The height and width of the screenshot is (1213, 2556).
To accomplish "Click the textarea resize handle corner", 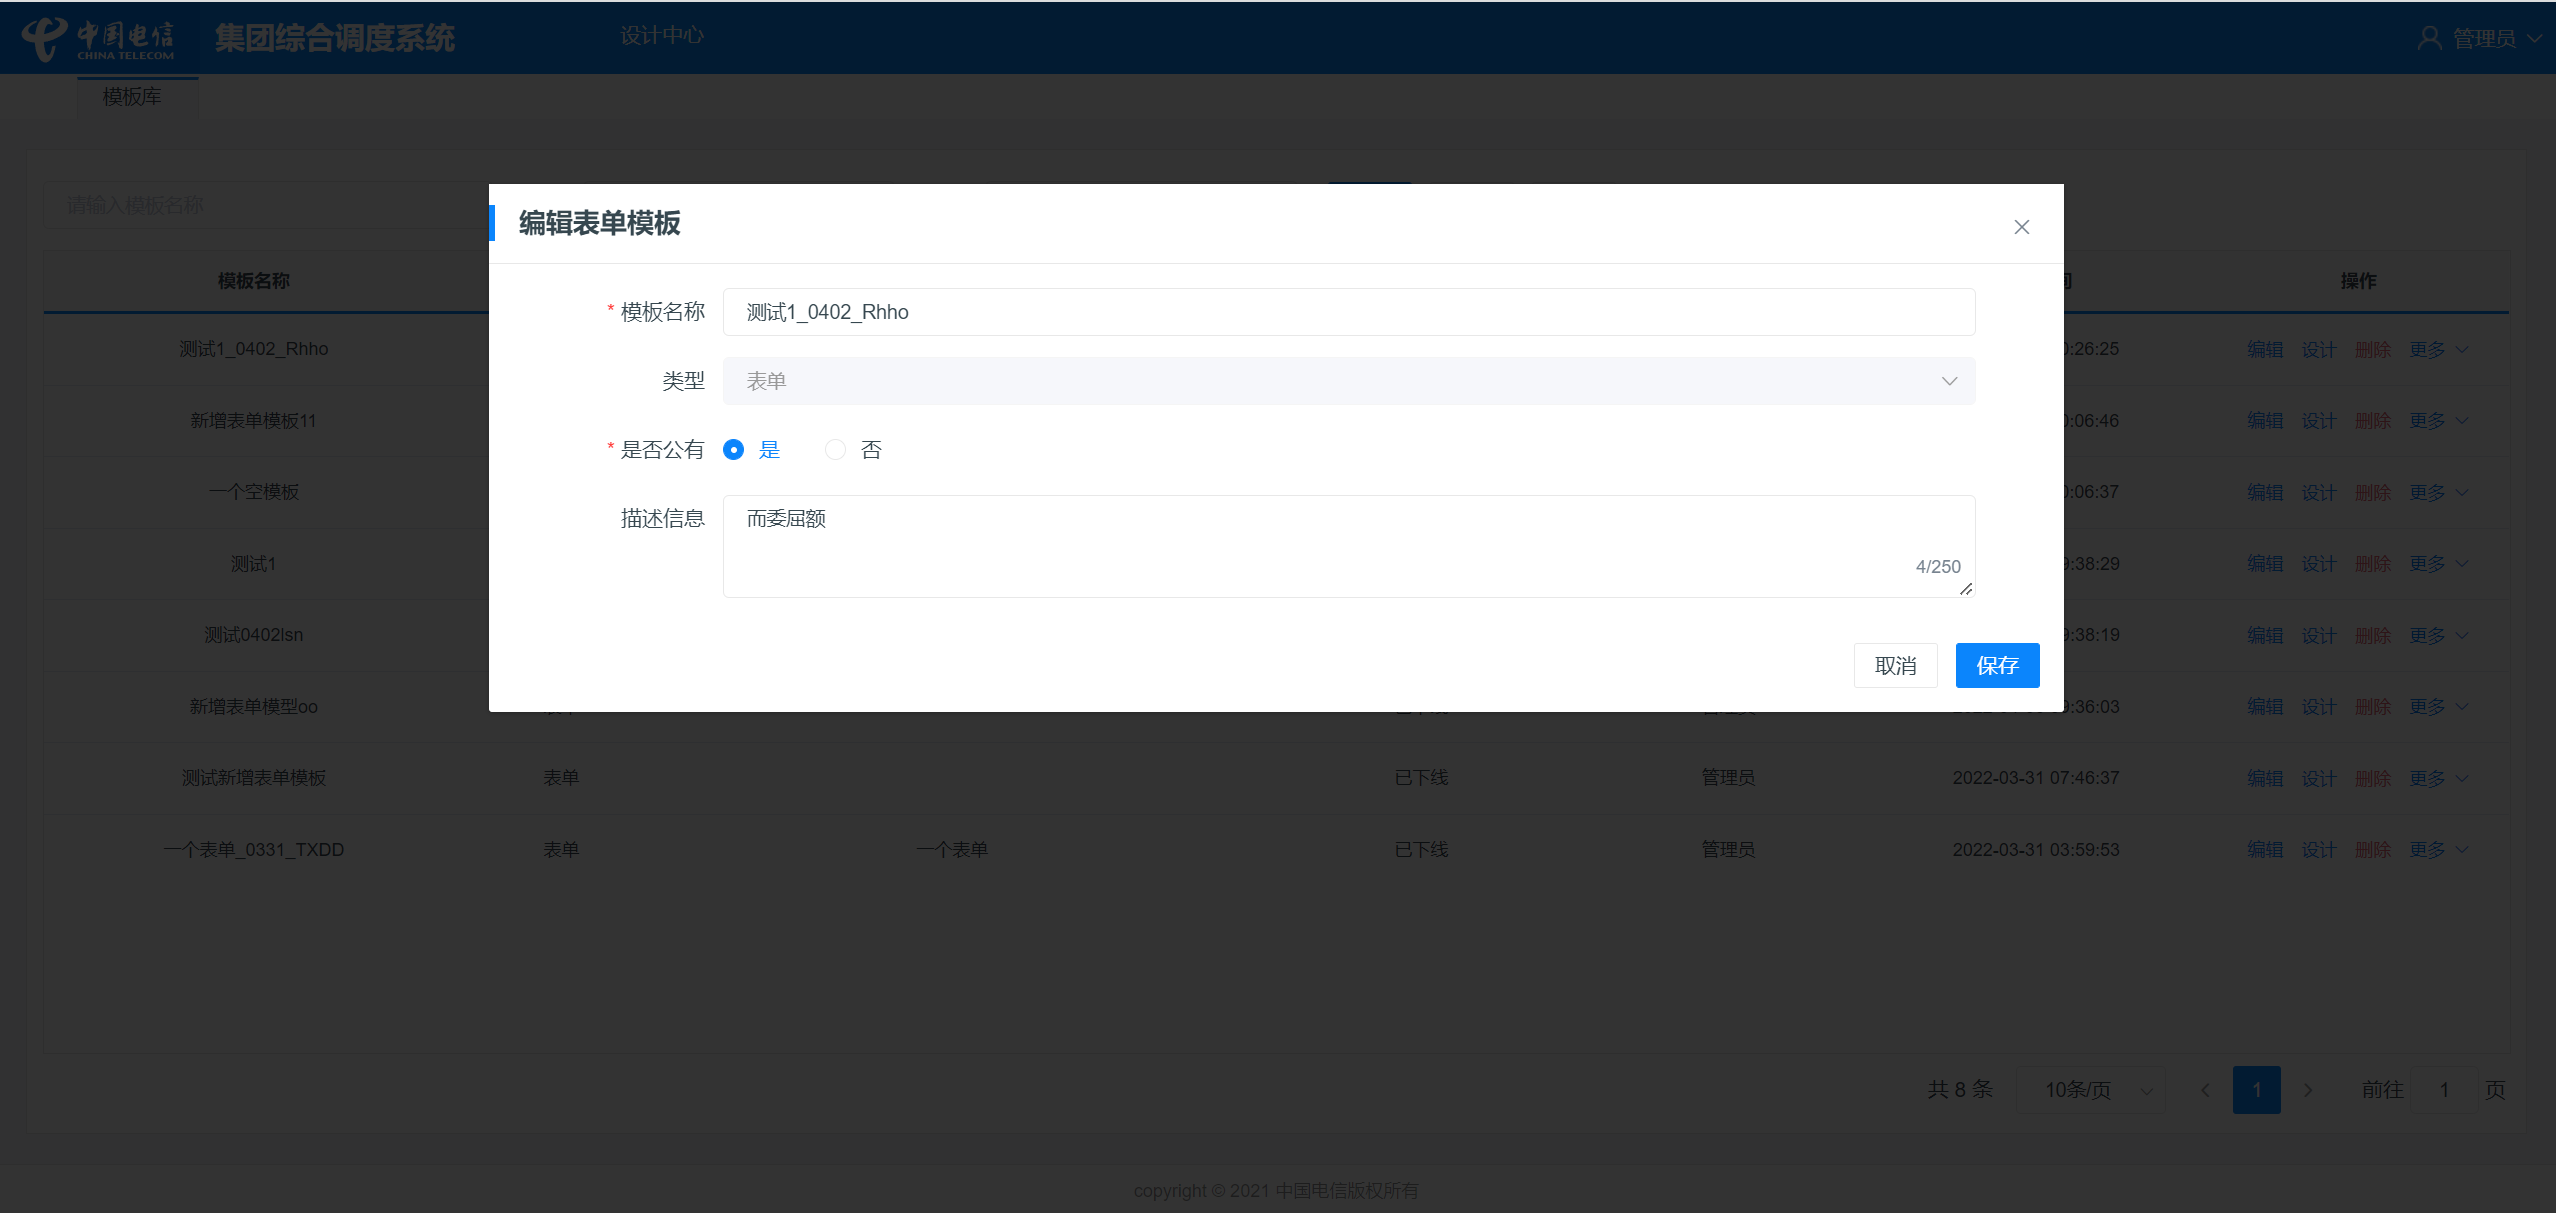I will coord(1966,589).
